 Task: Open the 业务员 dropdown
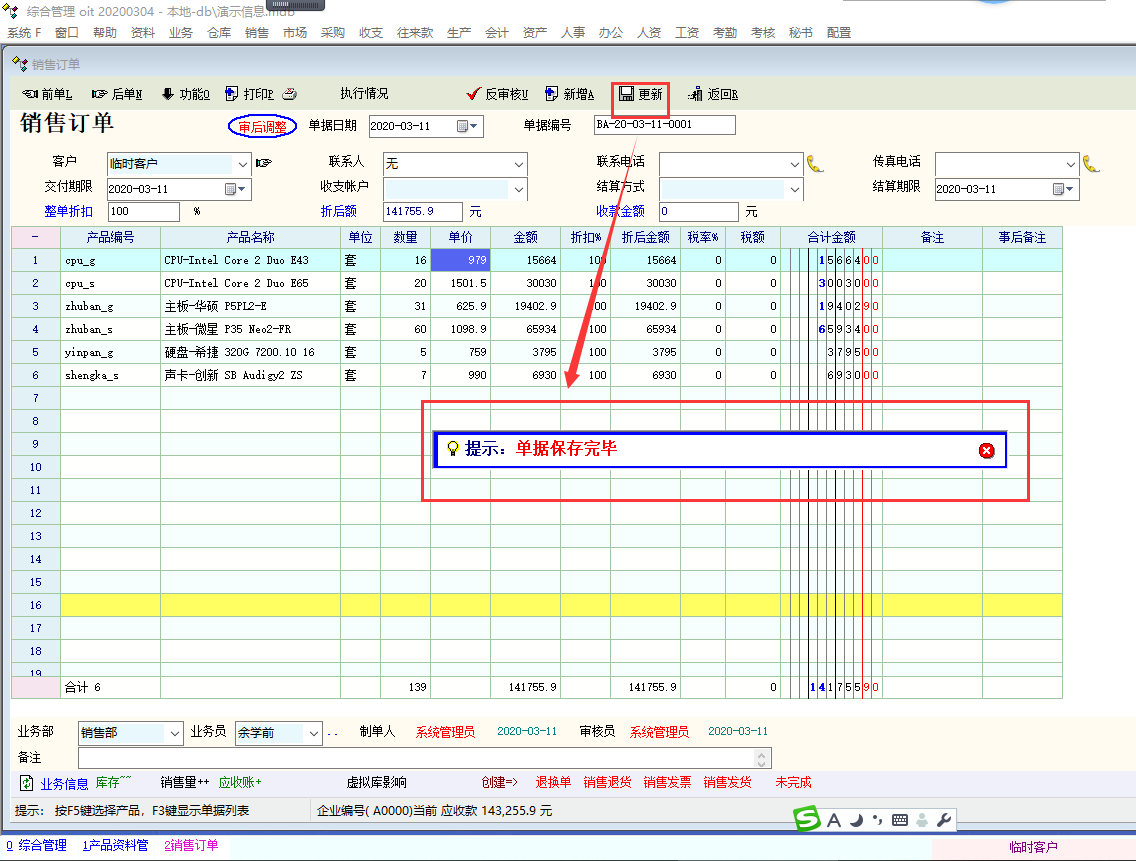pyautogui.click(x=313, y=733)
